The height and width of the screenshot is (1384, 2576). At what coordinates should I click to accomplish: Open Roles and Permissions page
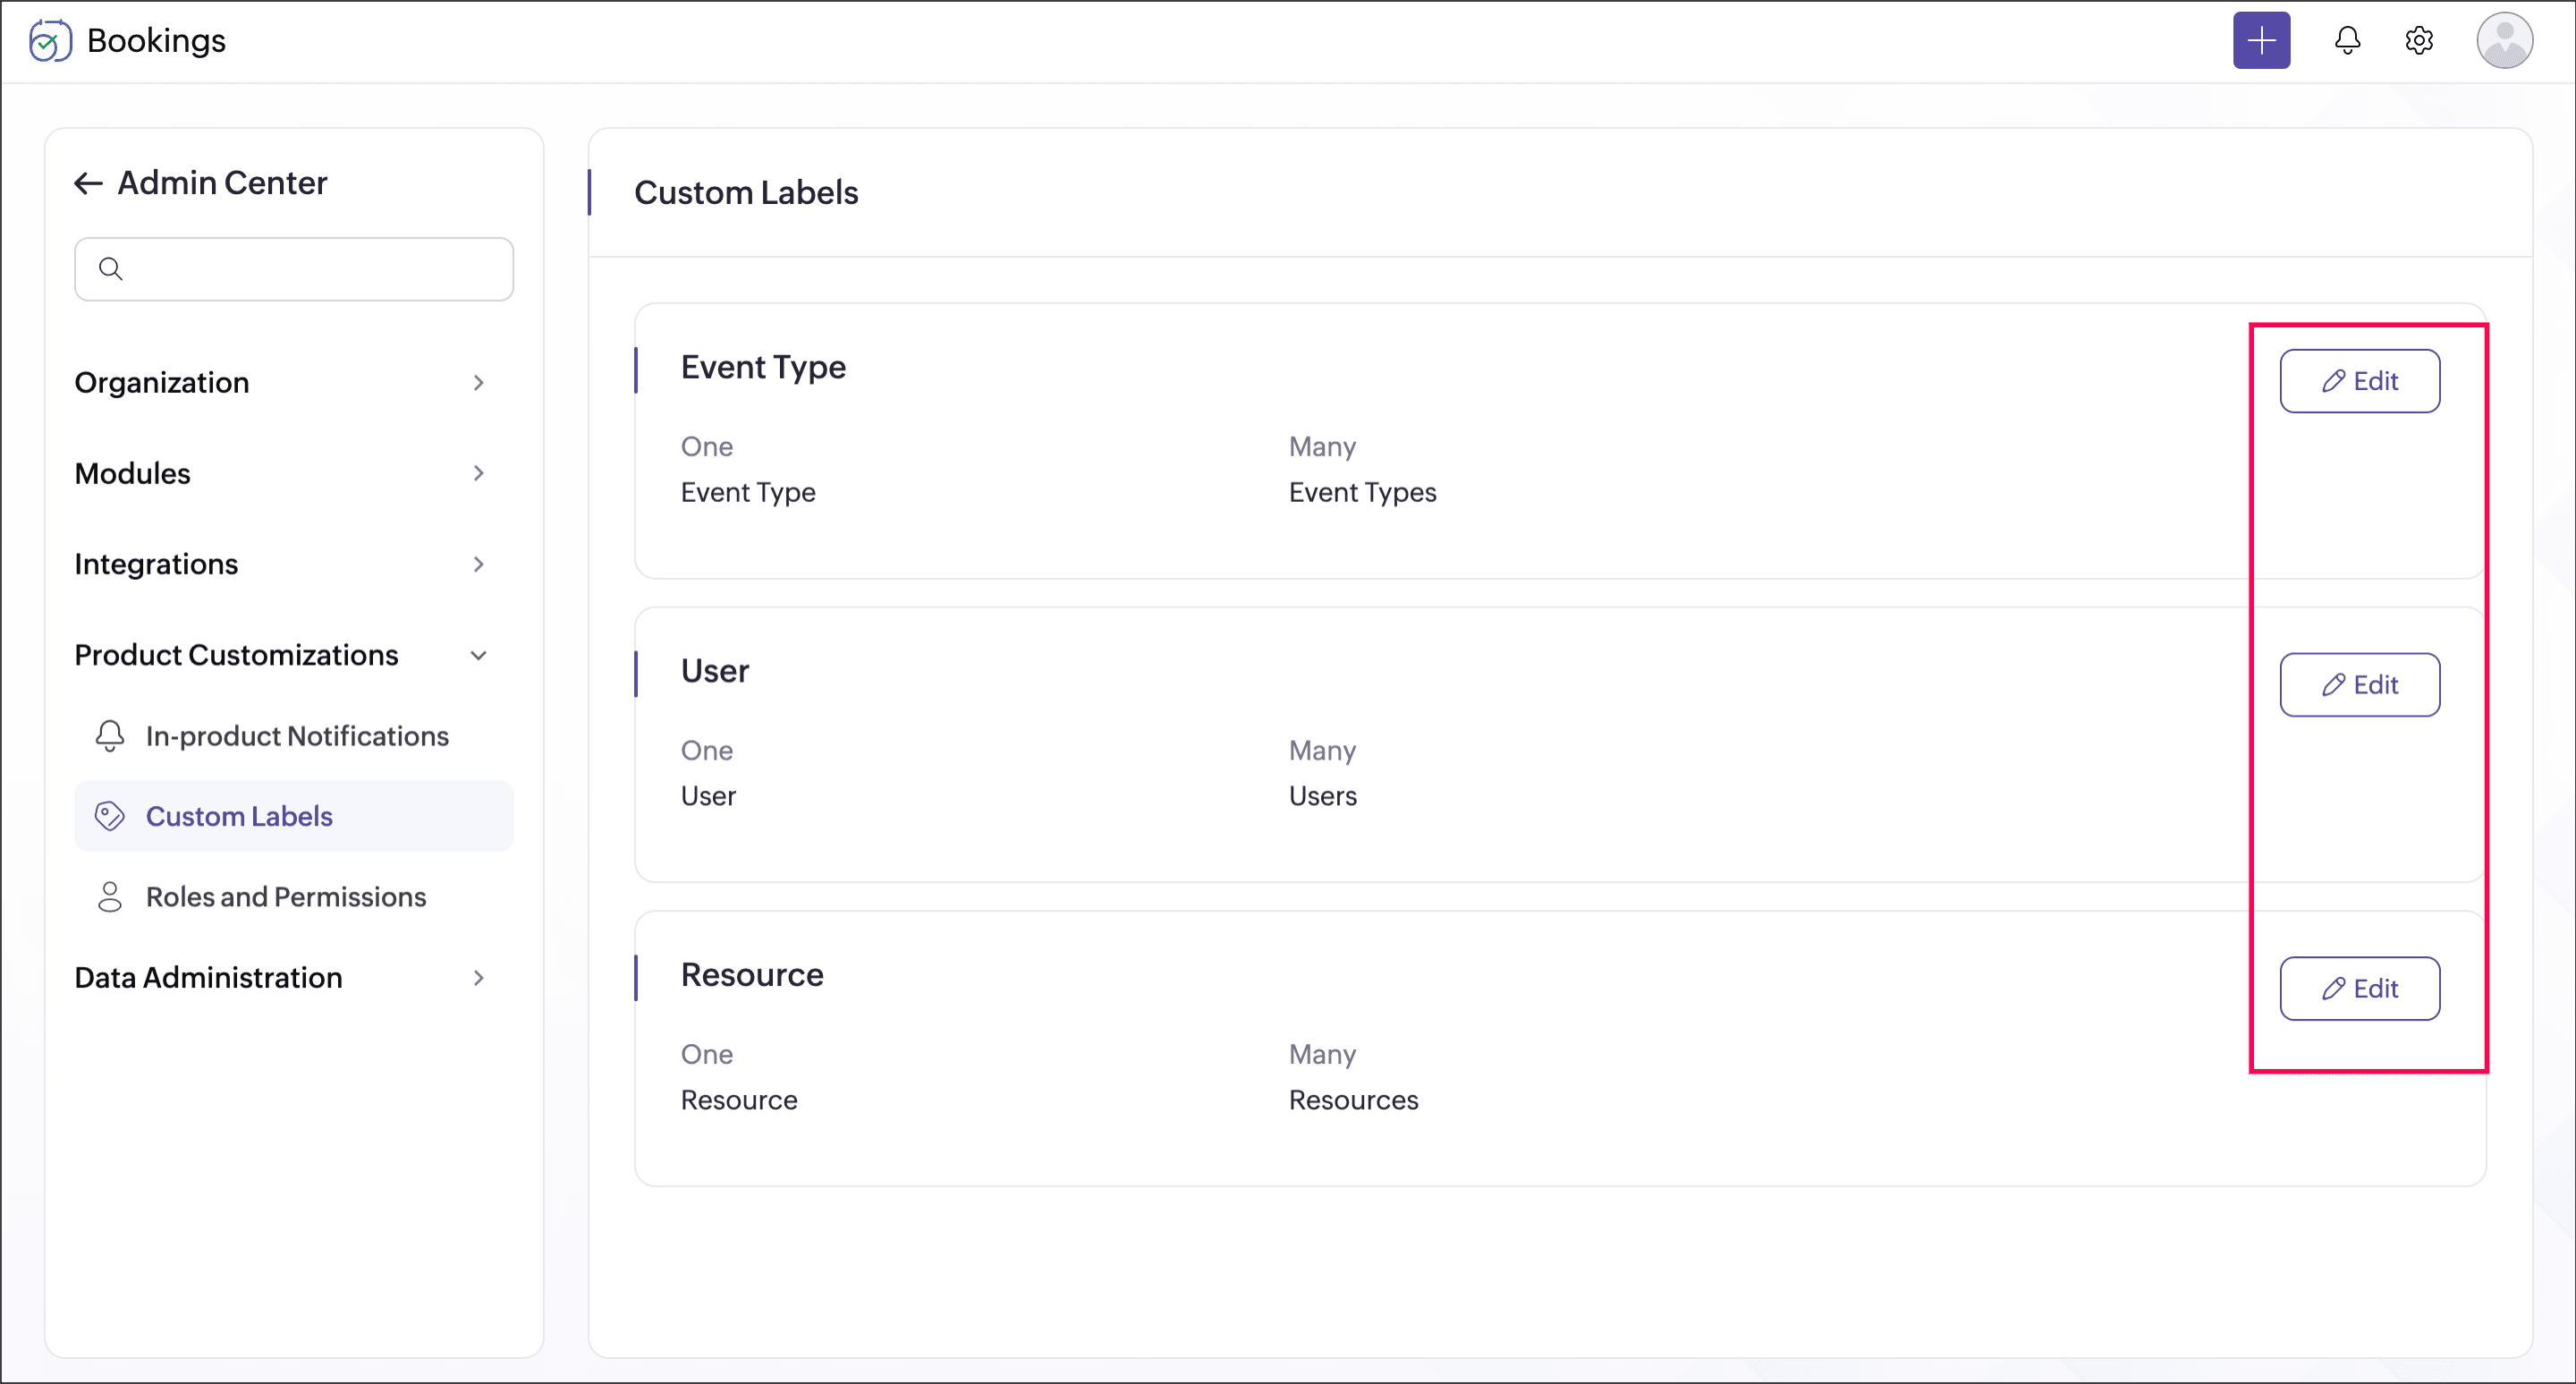[x=294, y=897]
